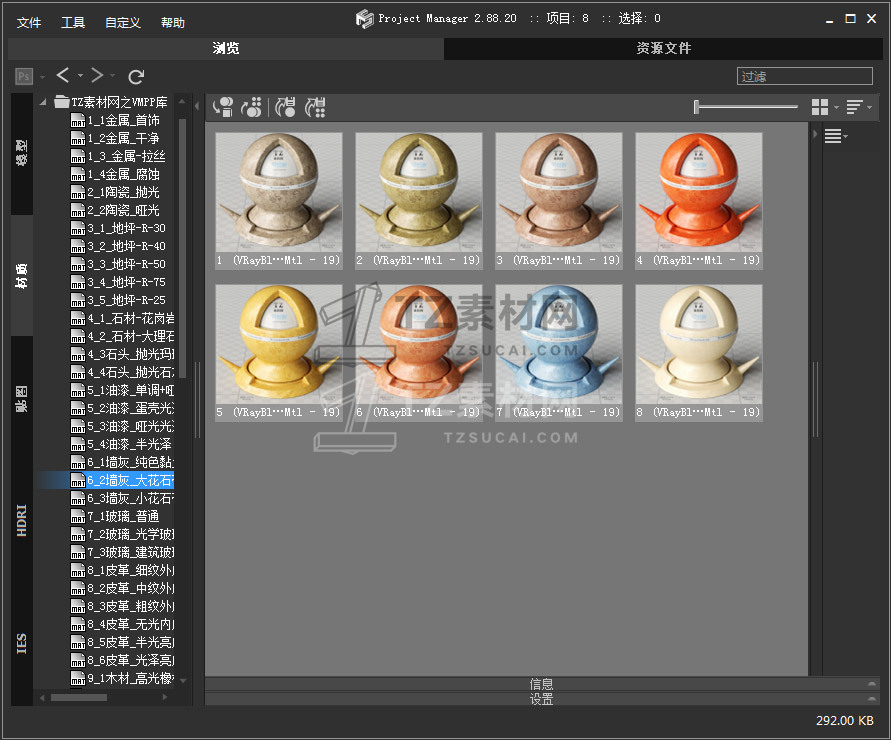Click the Photoshop Ps icon
Image resolution: width=891 pixels, height=740 pixels.
[x=24, y=76]
